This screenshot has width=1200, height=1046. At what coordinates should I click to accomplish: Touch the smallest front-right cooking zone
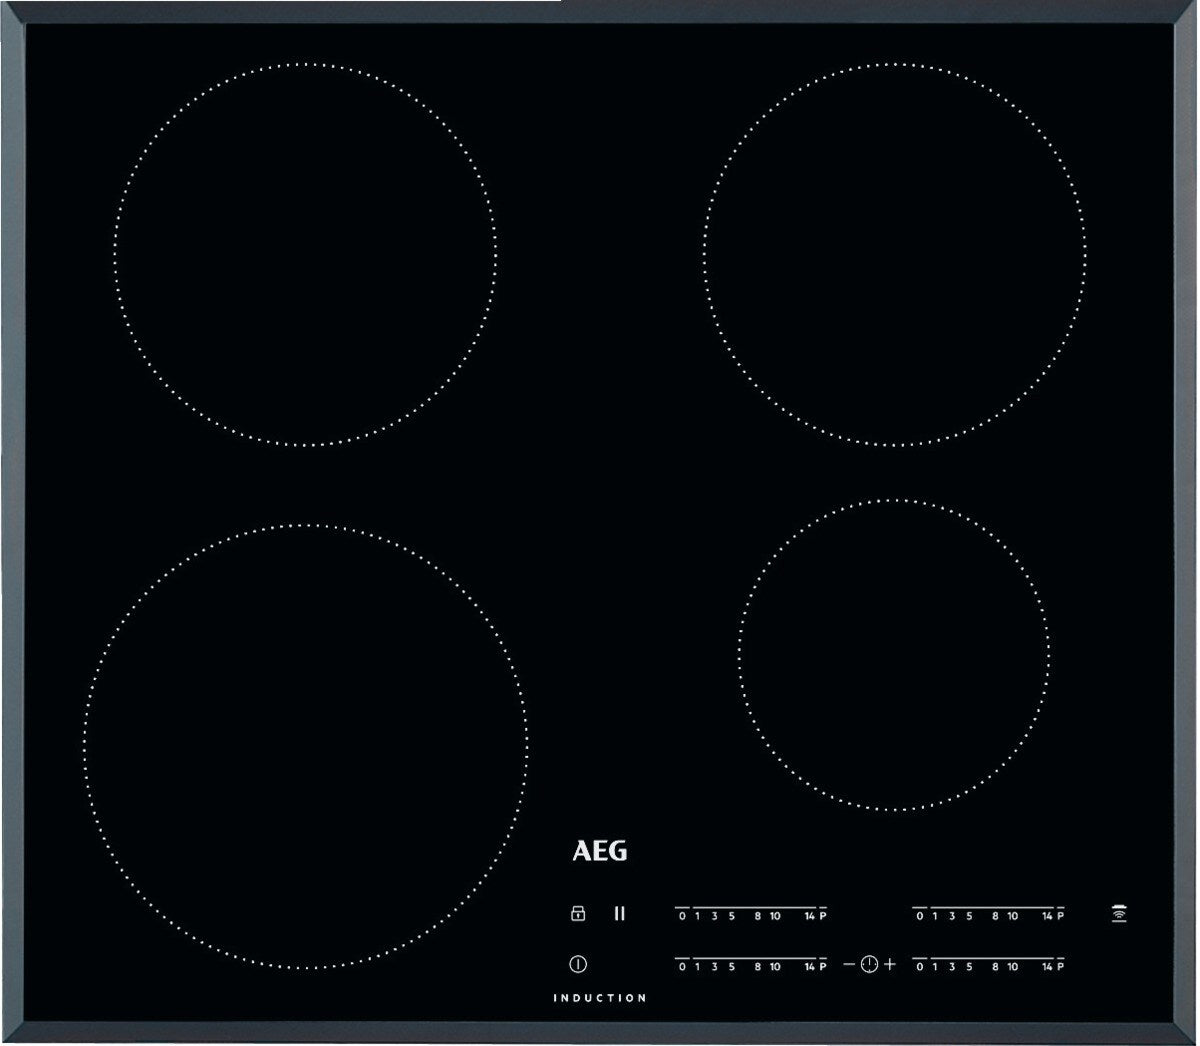(x=895, y=655)
